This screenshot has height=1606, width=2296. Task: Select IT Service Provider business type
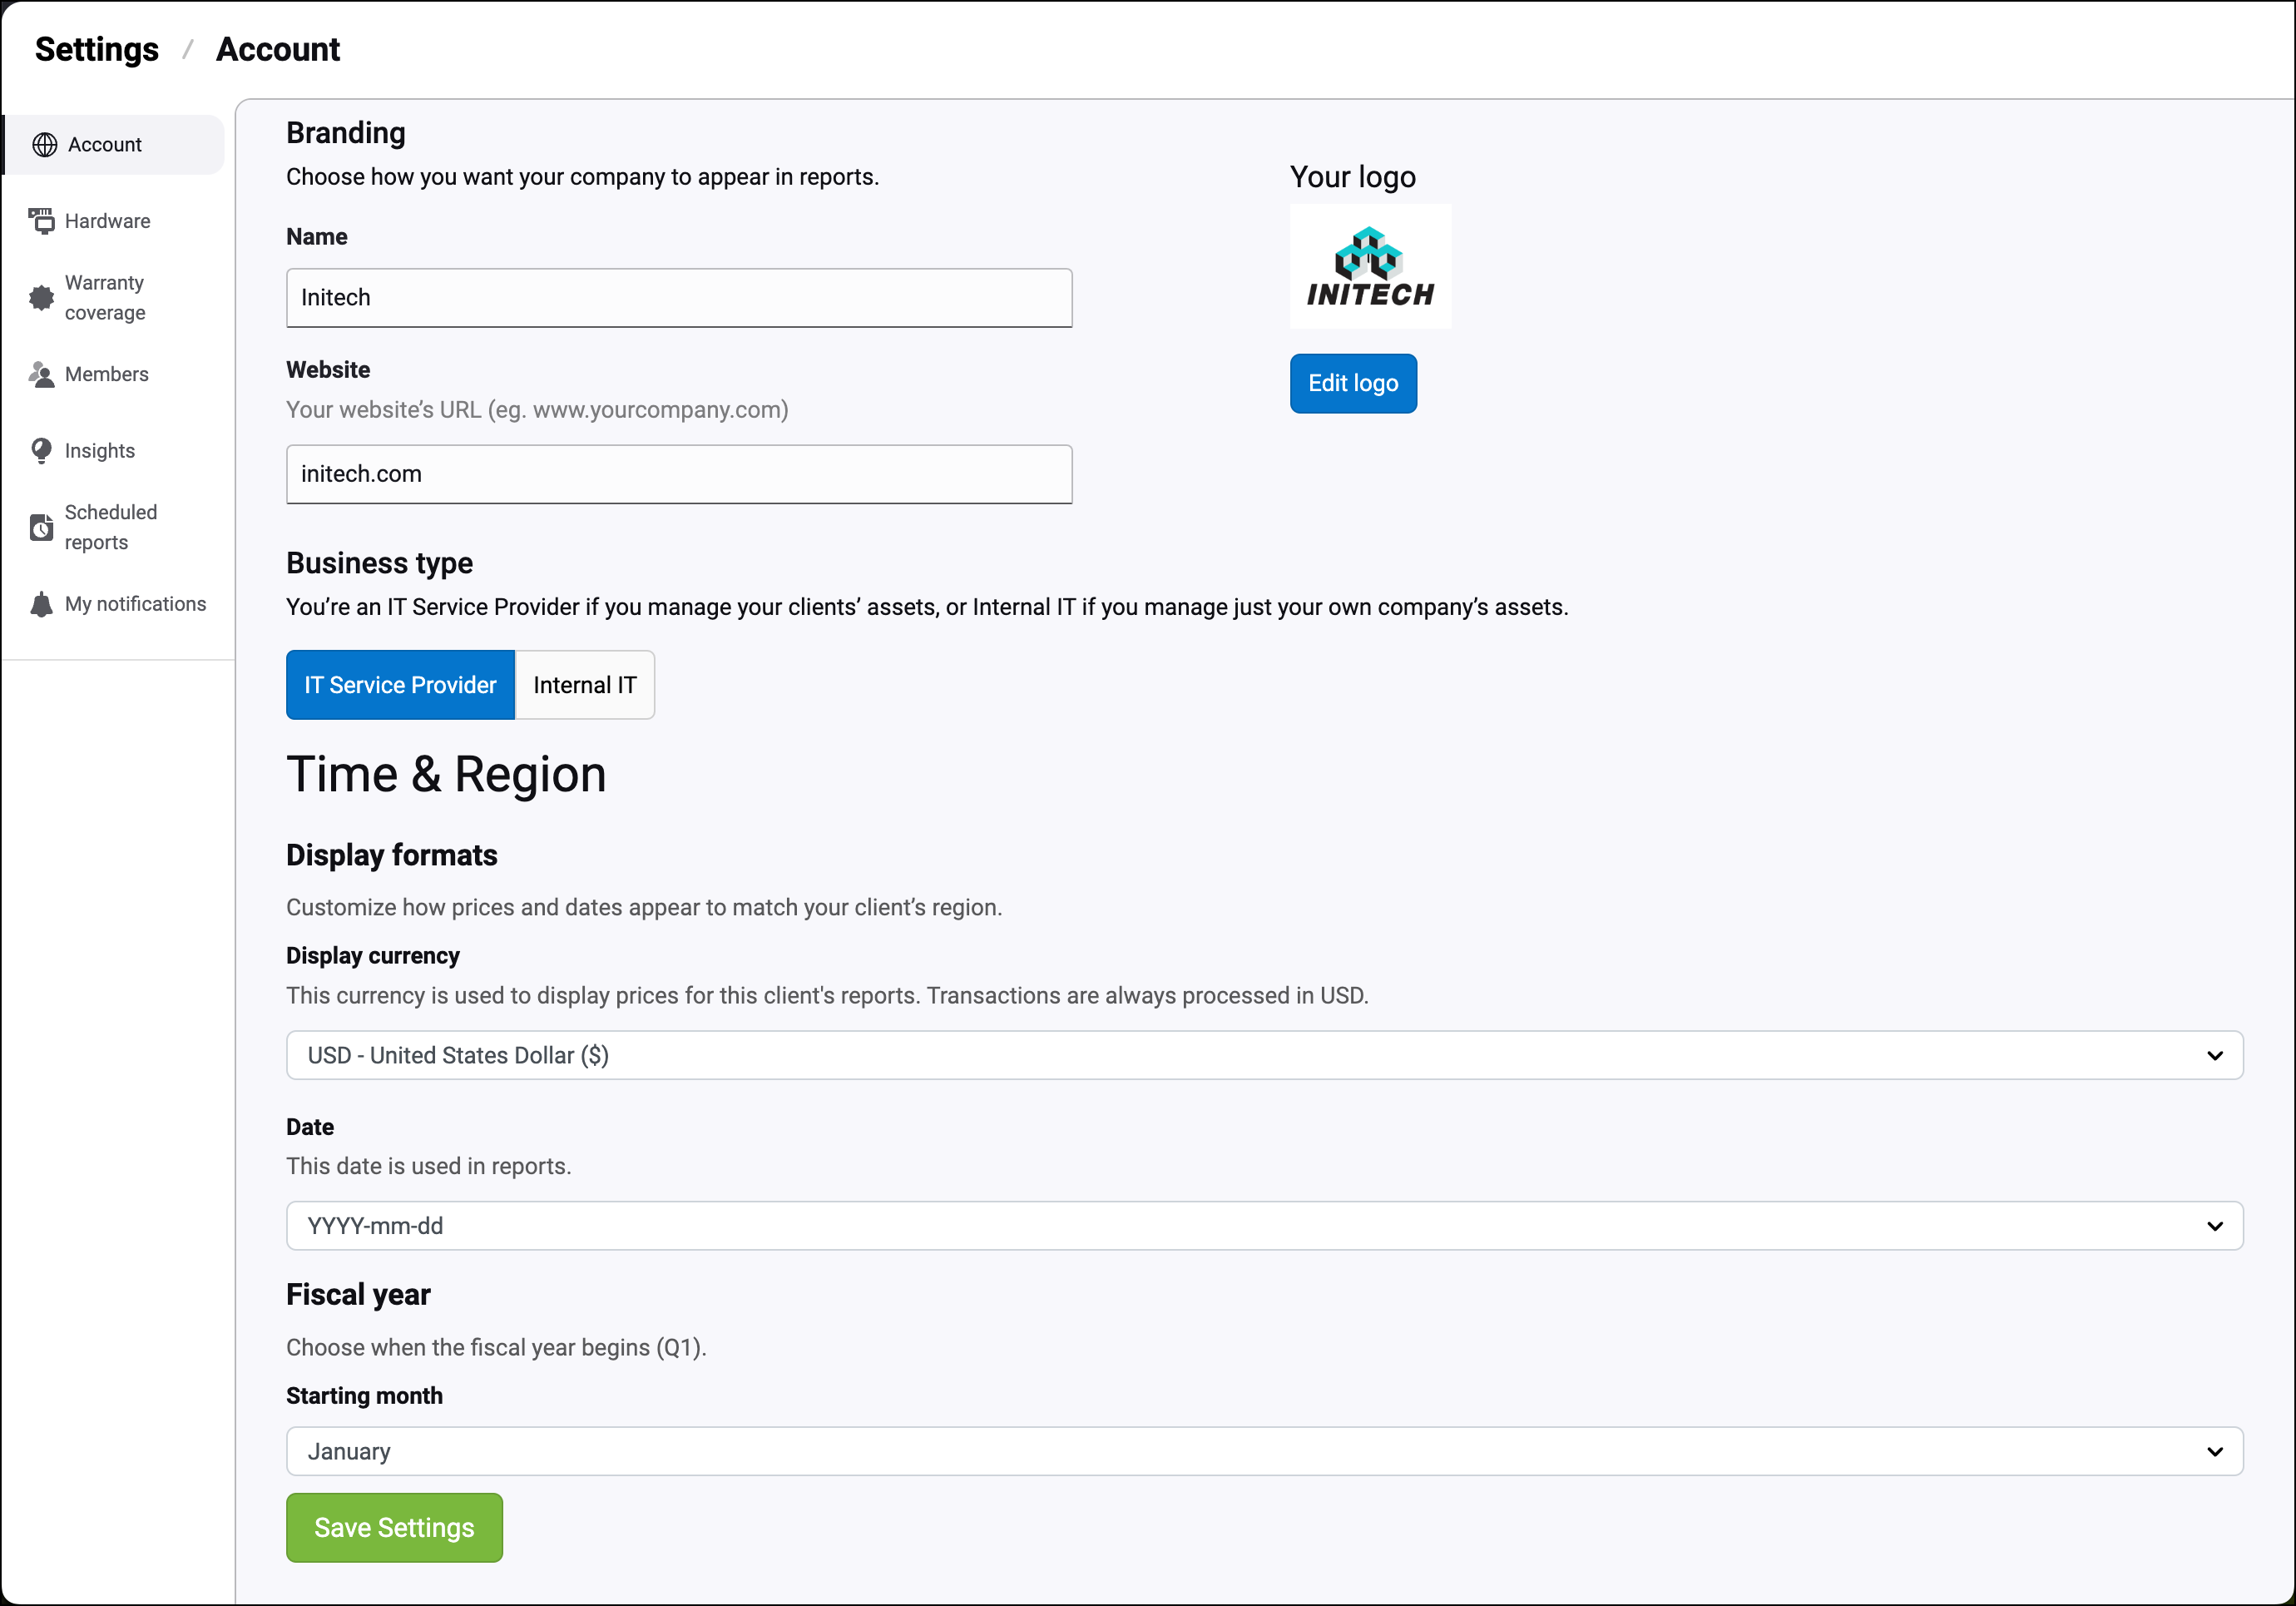pyautogui.click(x=400, y=685)
